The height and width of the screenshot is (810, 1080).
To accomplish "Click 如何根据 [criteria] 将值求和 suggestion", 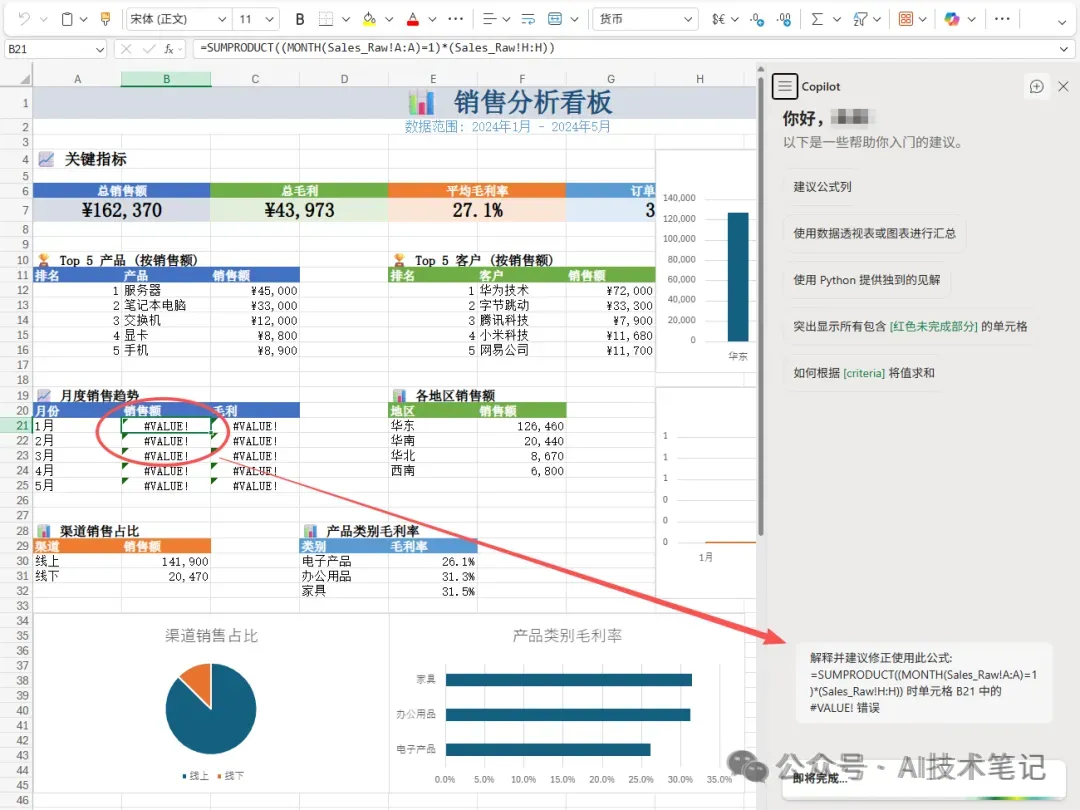I will click(x=864, y=373).
